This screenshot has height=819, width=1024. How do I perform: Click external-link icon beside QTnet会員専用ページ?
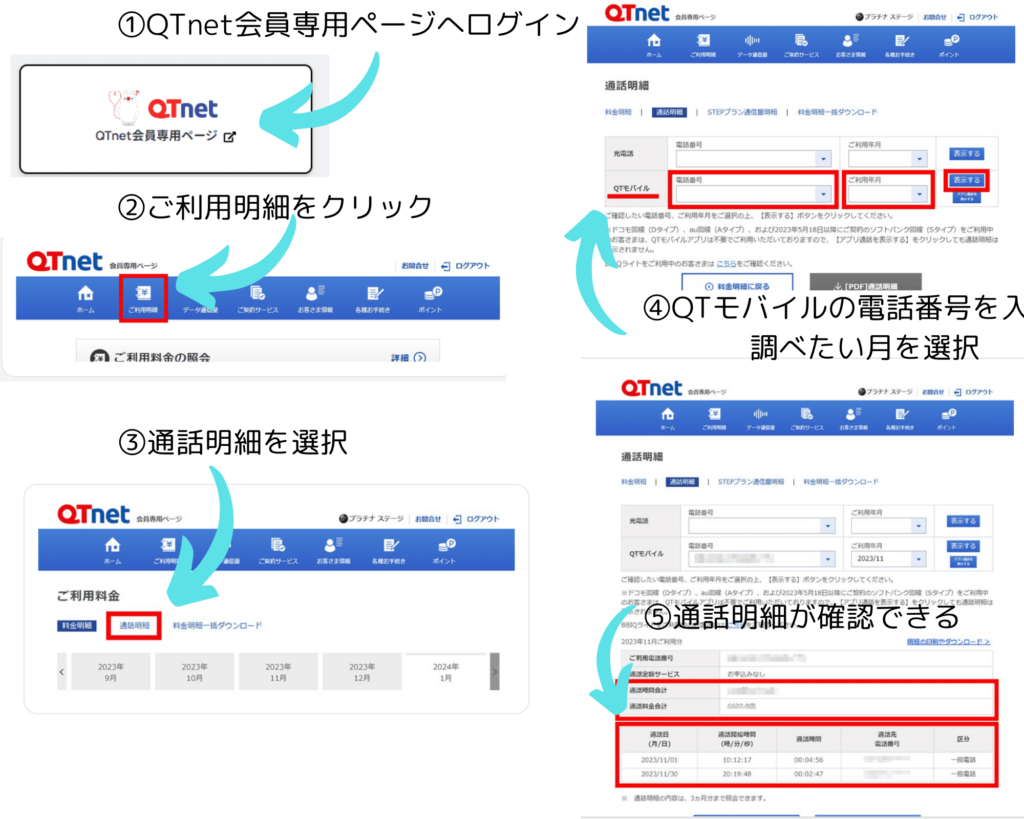pos(230,137)
